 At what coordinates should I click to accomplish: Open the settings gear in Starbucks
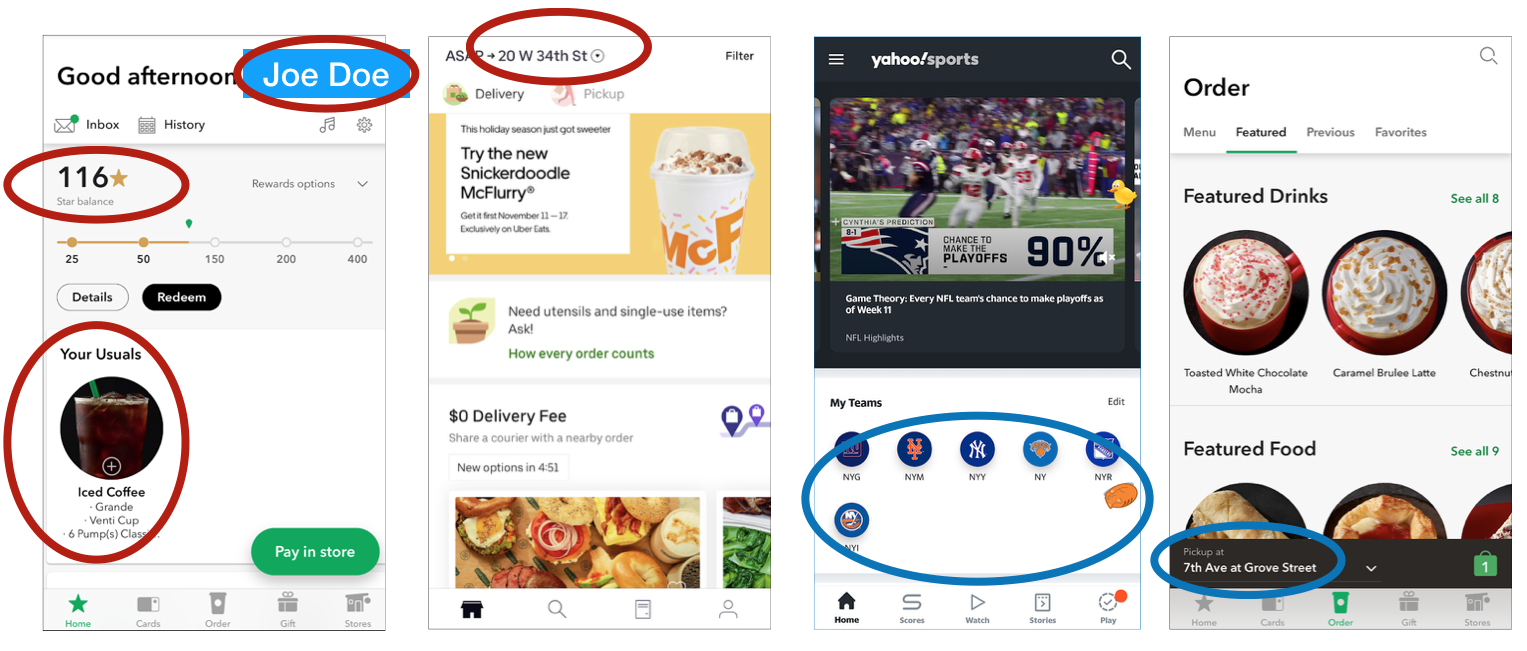tap(365, 125)
